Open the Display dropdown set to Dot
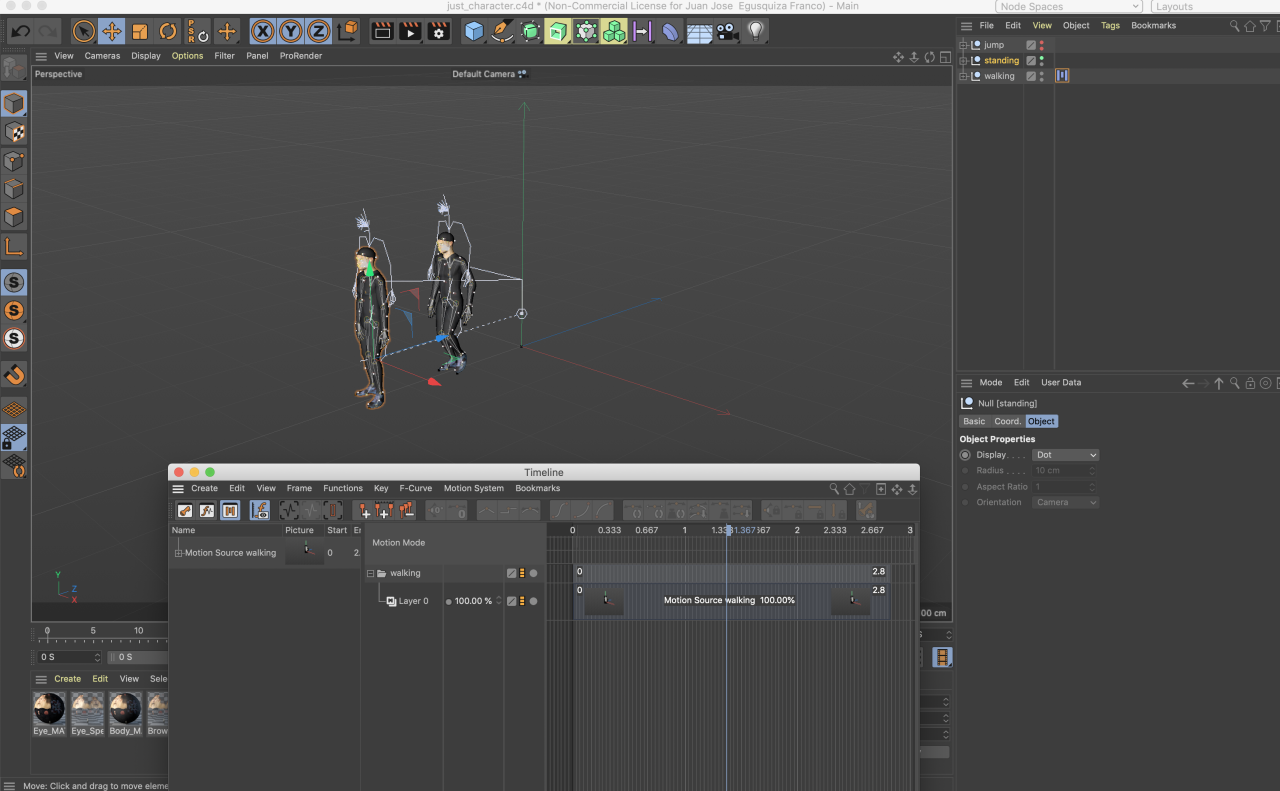This screenshot has width=1280, height=791. tap(1065, 455)
